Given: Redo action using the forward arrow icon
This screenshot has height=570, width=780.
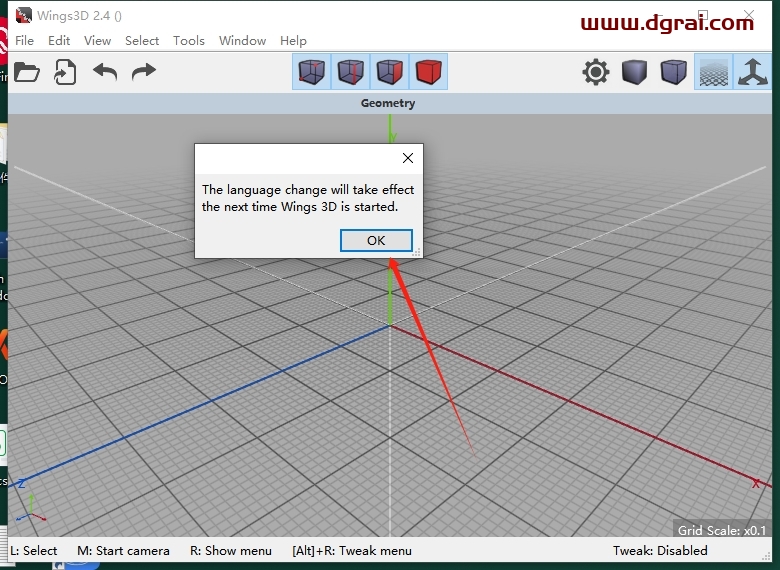Looking at the screenshot, I should [x=144, y=72].
